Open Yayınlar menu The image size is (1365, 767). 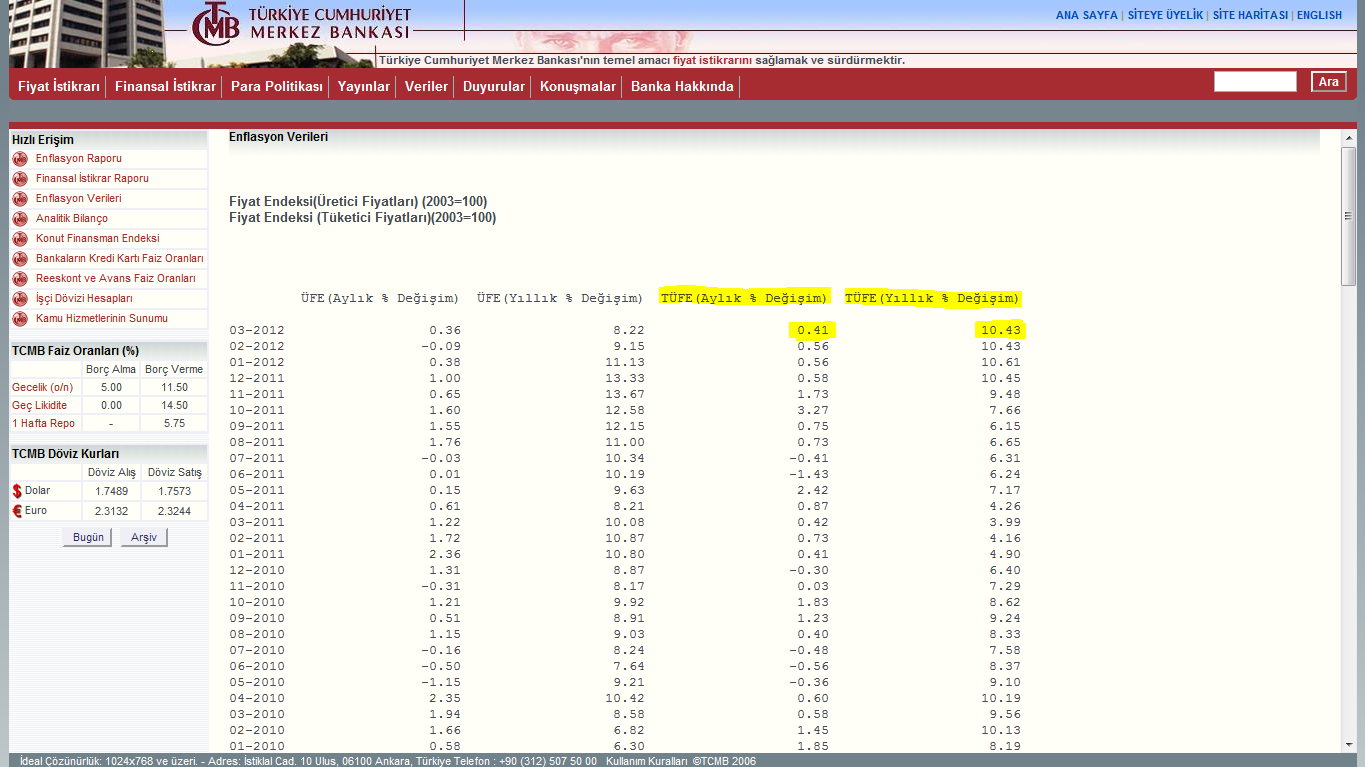(x=364, y=87)
